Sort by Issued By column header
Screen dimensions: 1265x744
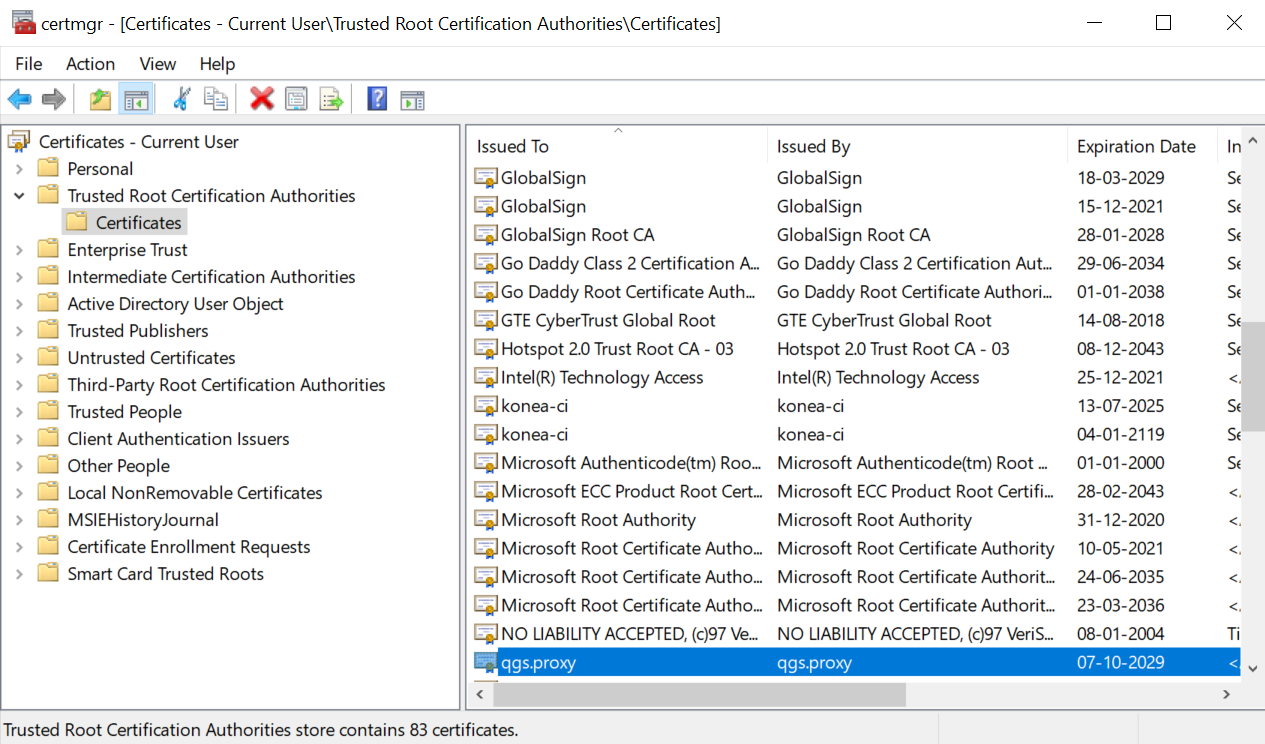point(813,147)
